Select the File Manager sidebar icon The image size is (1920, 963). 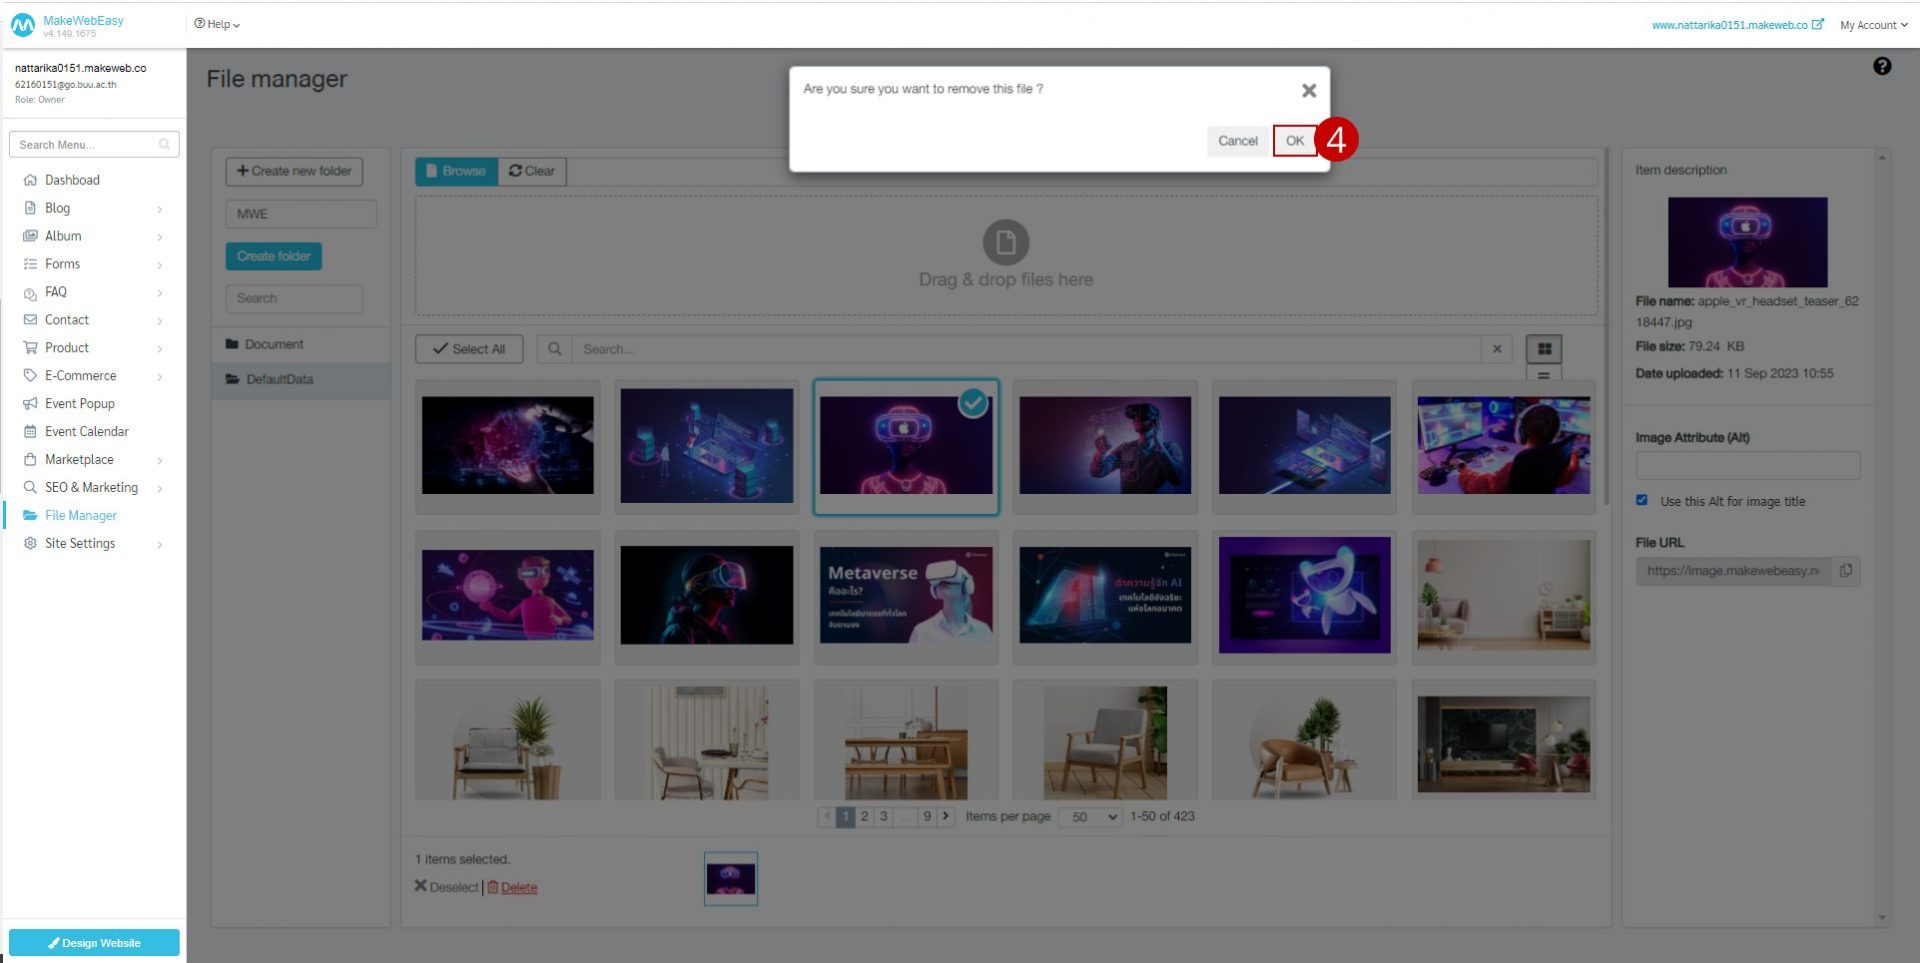[x=30, y=515]
